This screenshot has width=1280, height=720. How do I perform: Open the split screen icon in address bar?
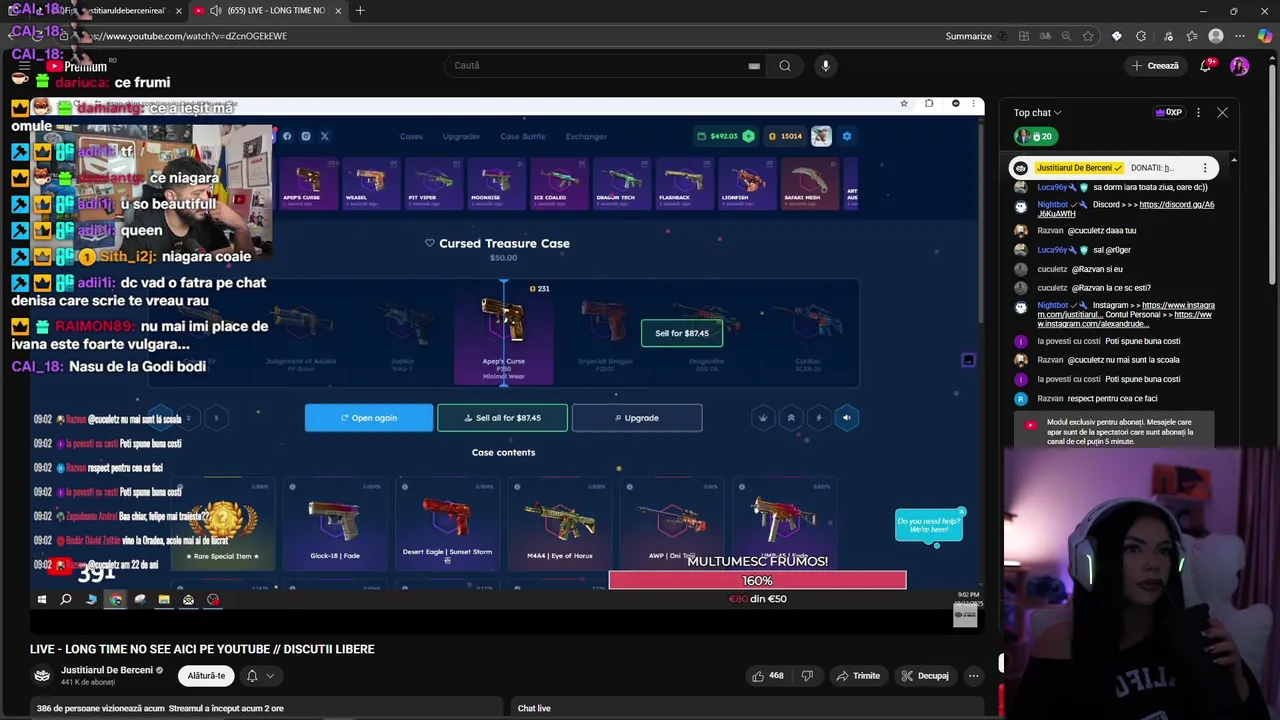pos(1024,36)
